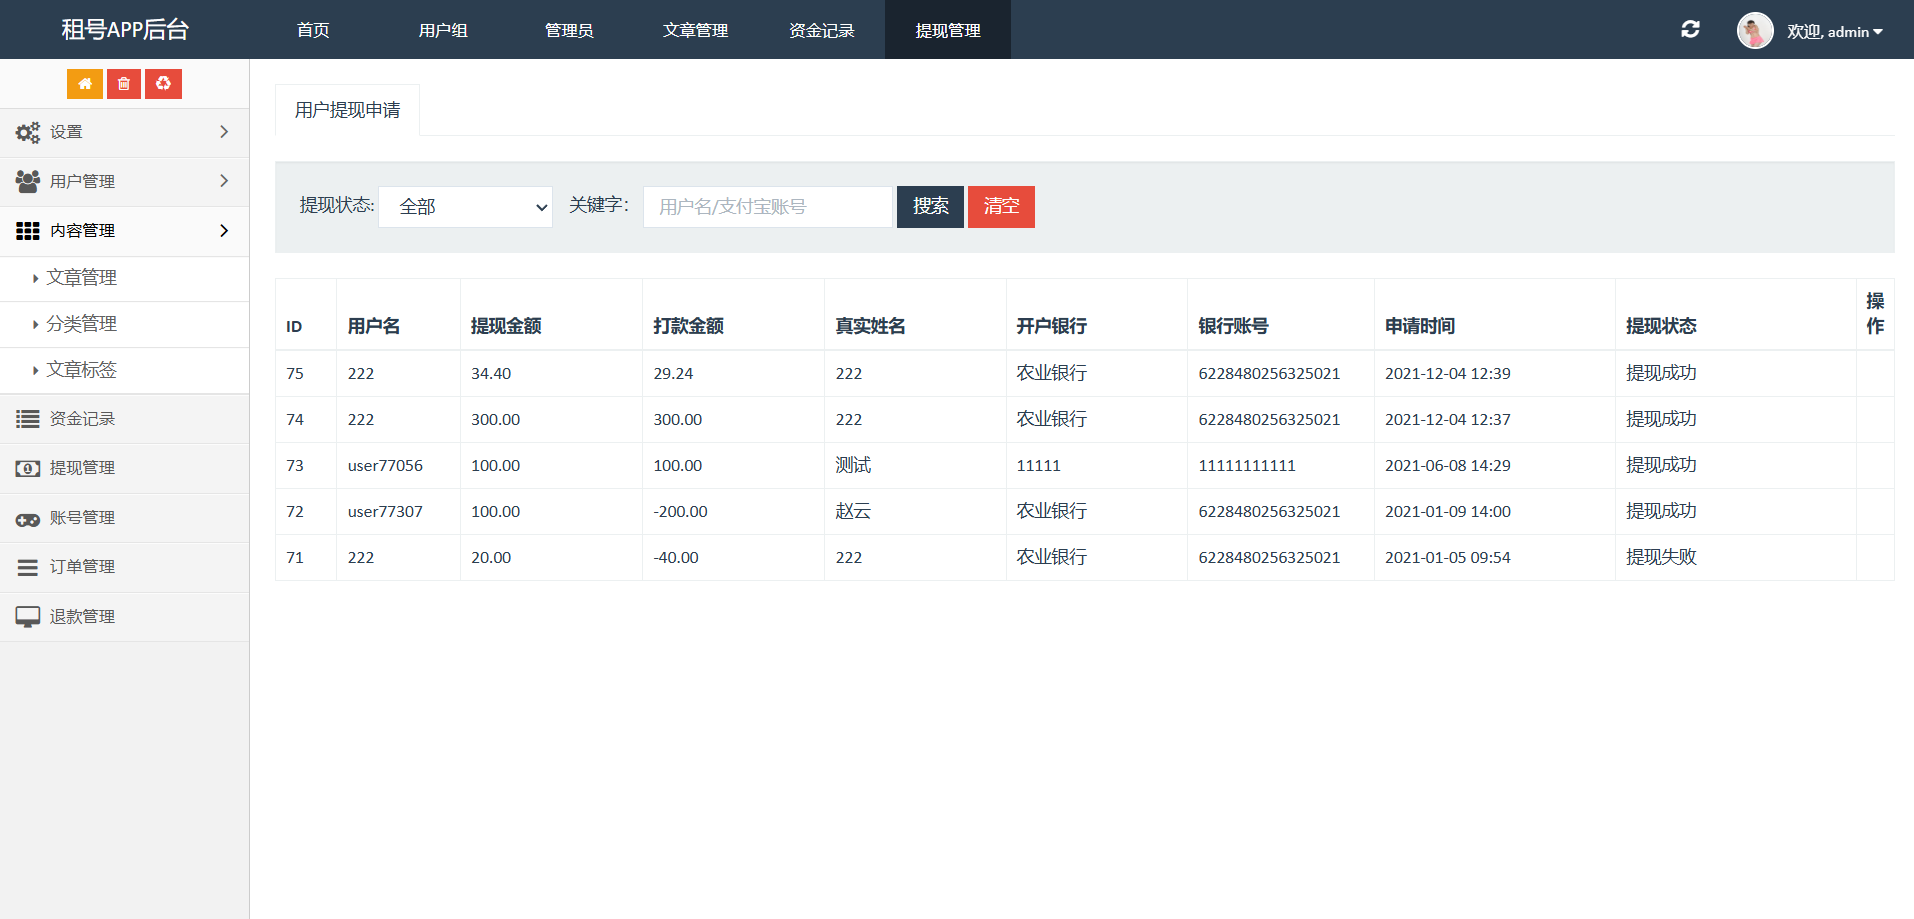
Task: Click the gears icon beside 设置
Action: (x=28, y=132)
